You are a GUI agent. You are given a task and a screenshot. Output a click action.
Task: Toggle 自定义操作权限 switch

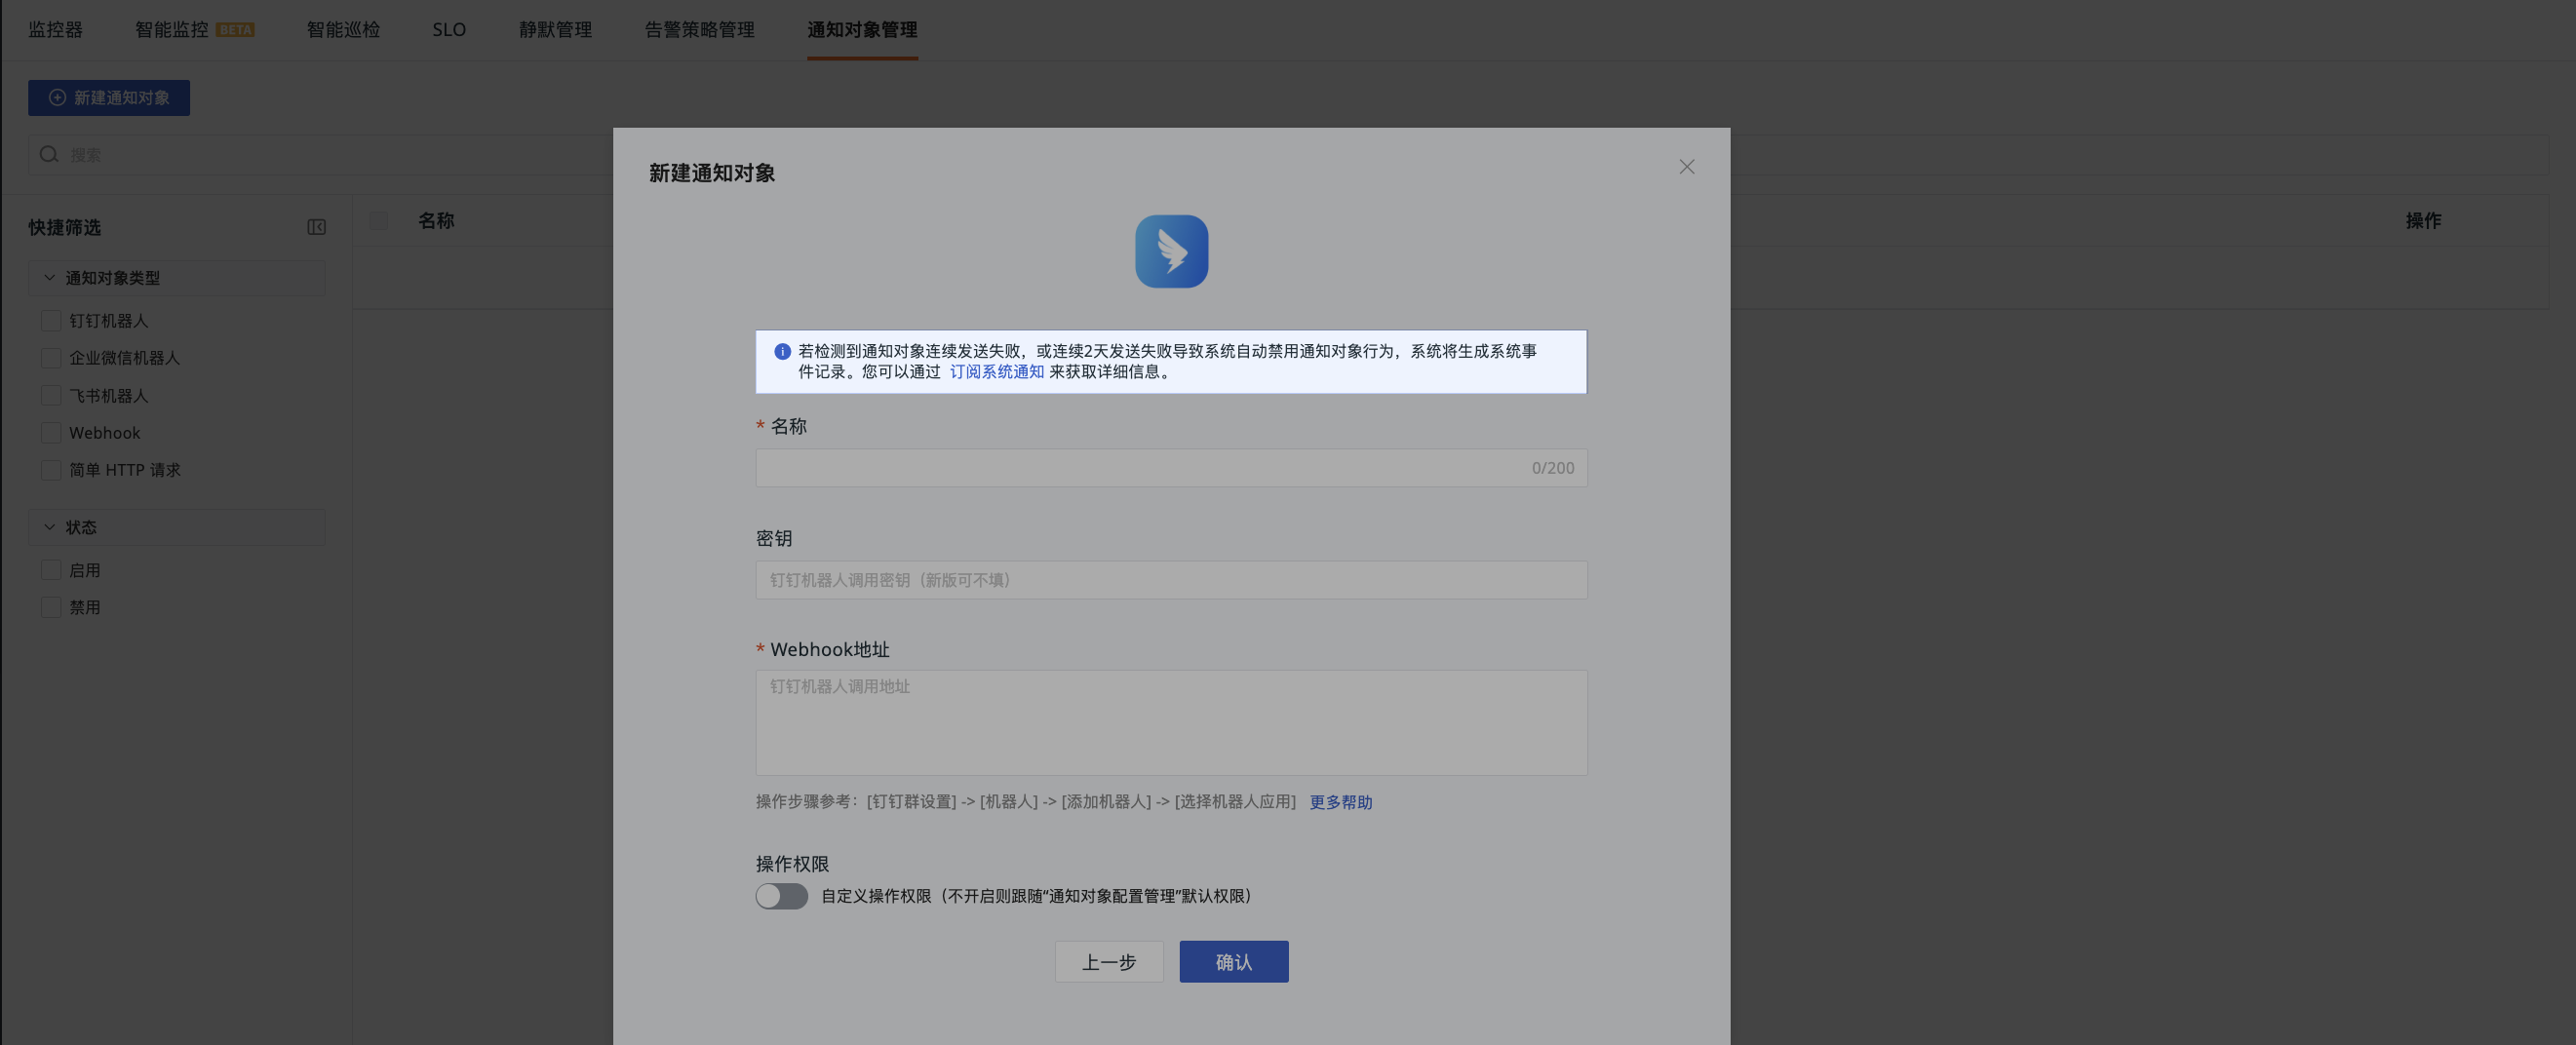point(781,895)
